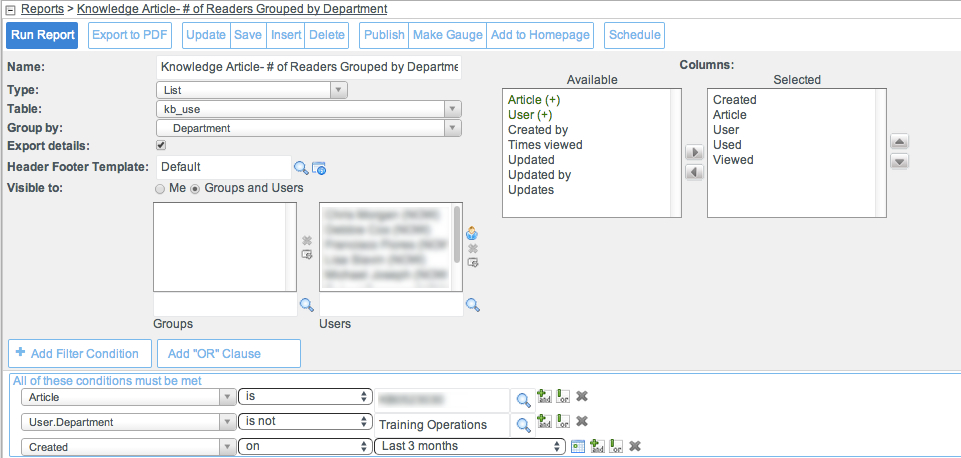The height and width of the screenshot is (458, 961).
Task: Open the Type dropdown showing List
Action: [x=252, y=90]
